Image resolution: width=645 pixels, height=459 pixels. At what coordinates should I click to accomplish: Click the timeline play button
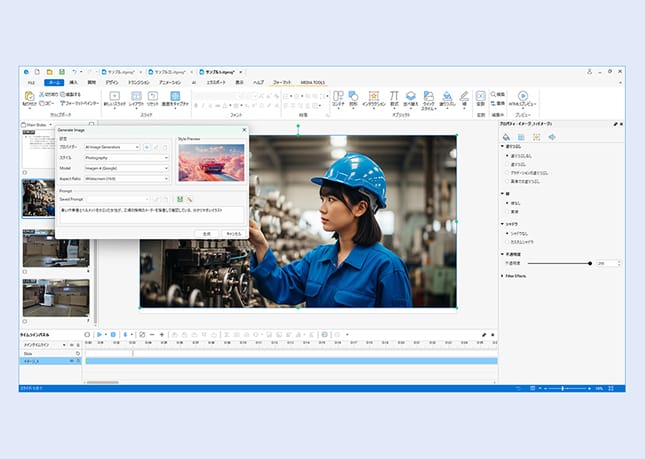100,334
